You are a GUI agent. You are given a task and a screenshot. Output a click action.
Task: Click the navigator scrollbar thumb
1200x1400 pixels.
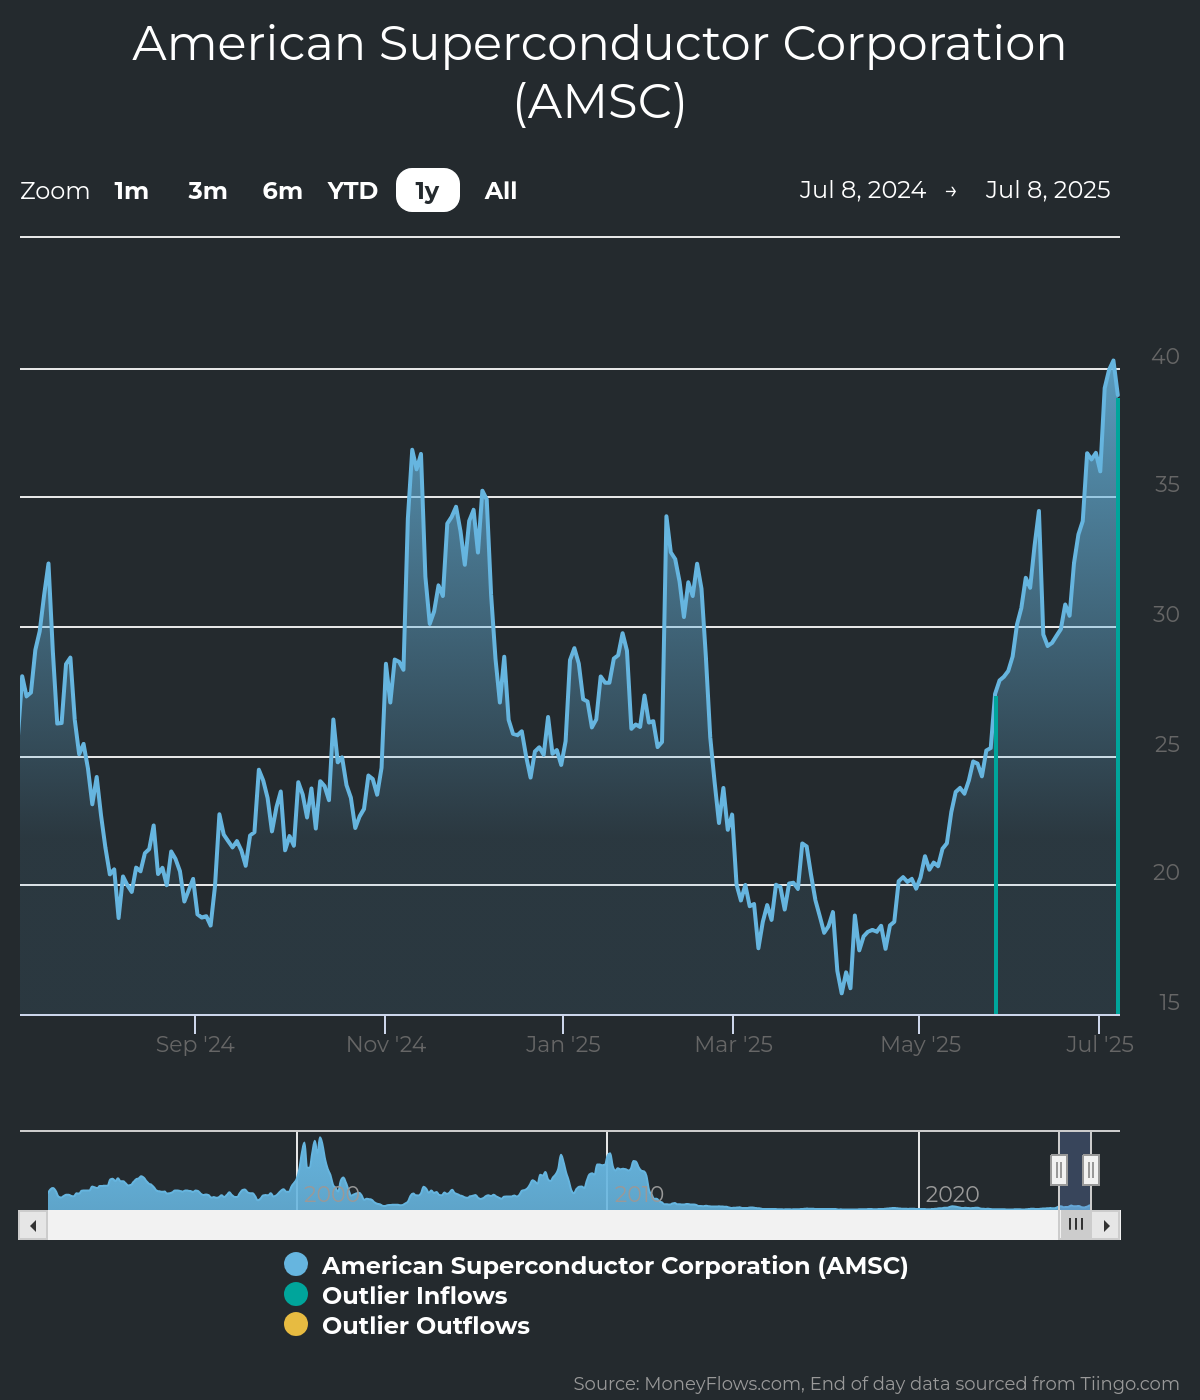pyautogui.click(x=1076, y=1225)
